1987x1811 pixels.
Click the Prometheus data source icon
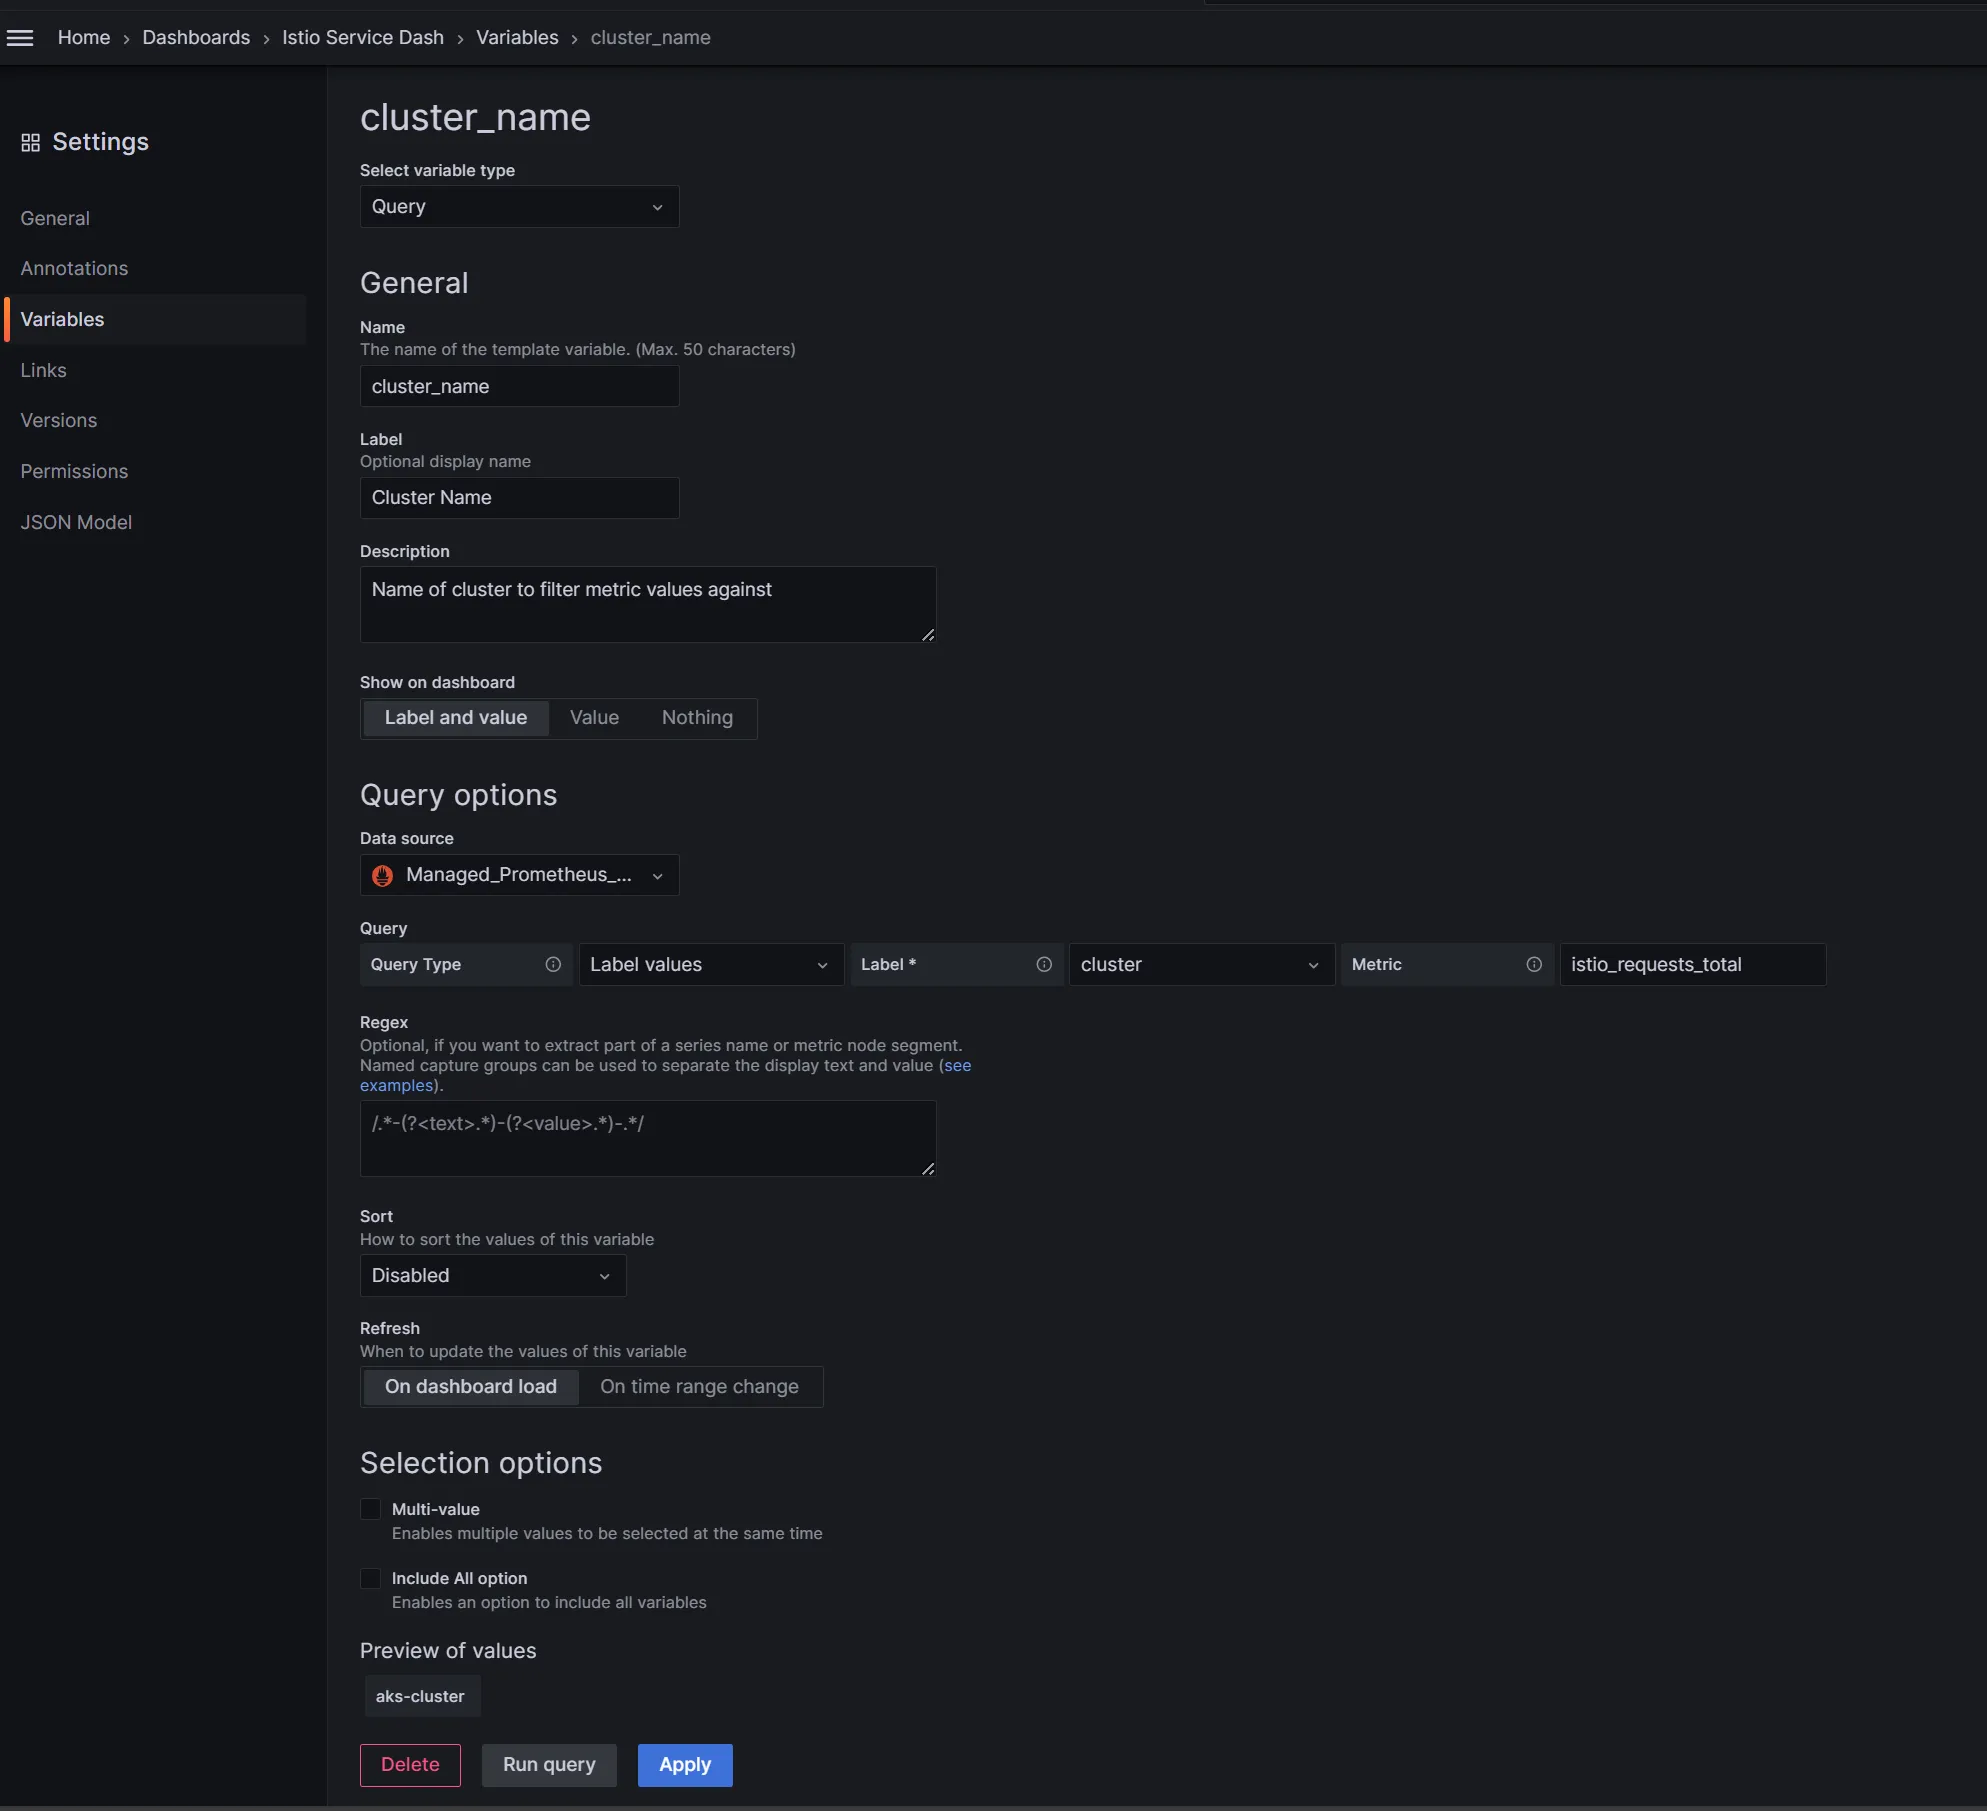pyautogui.click(x=382, y=876)
